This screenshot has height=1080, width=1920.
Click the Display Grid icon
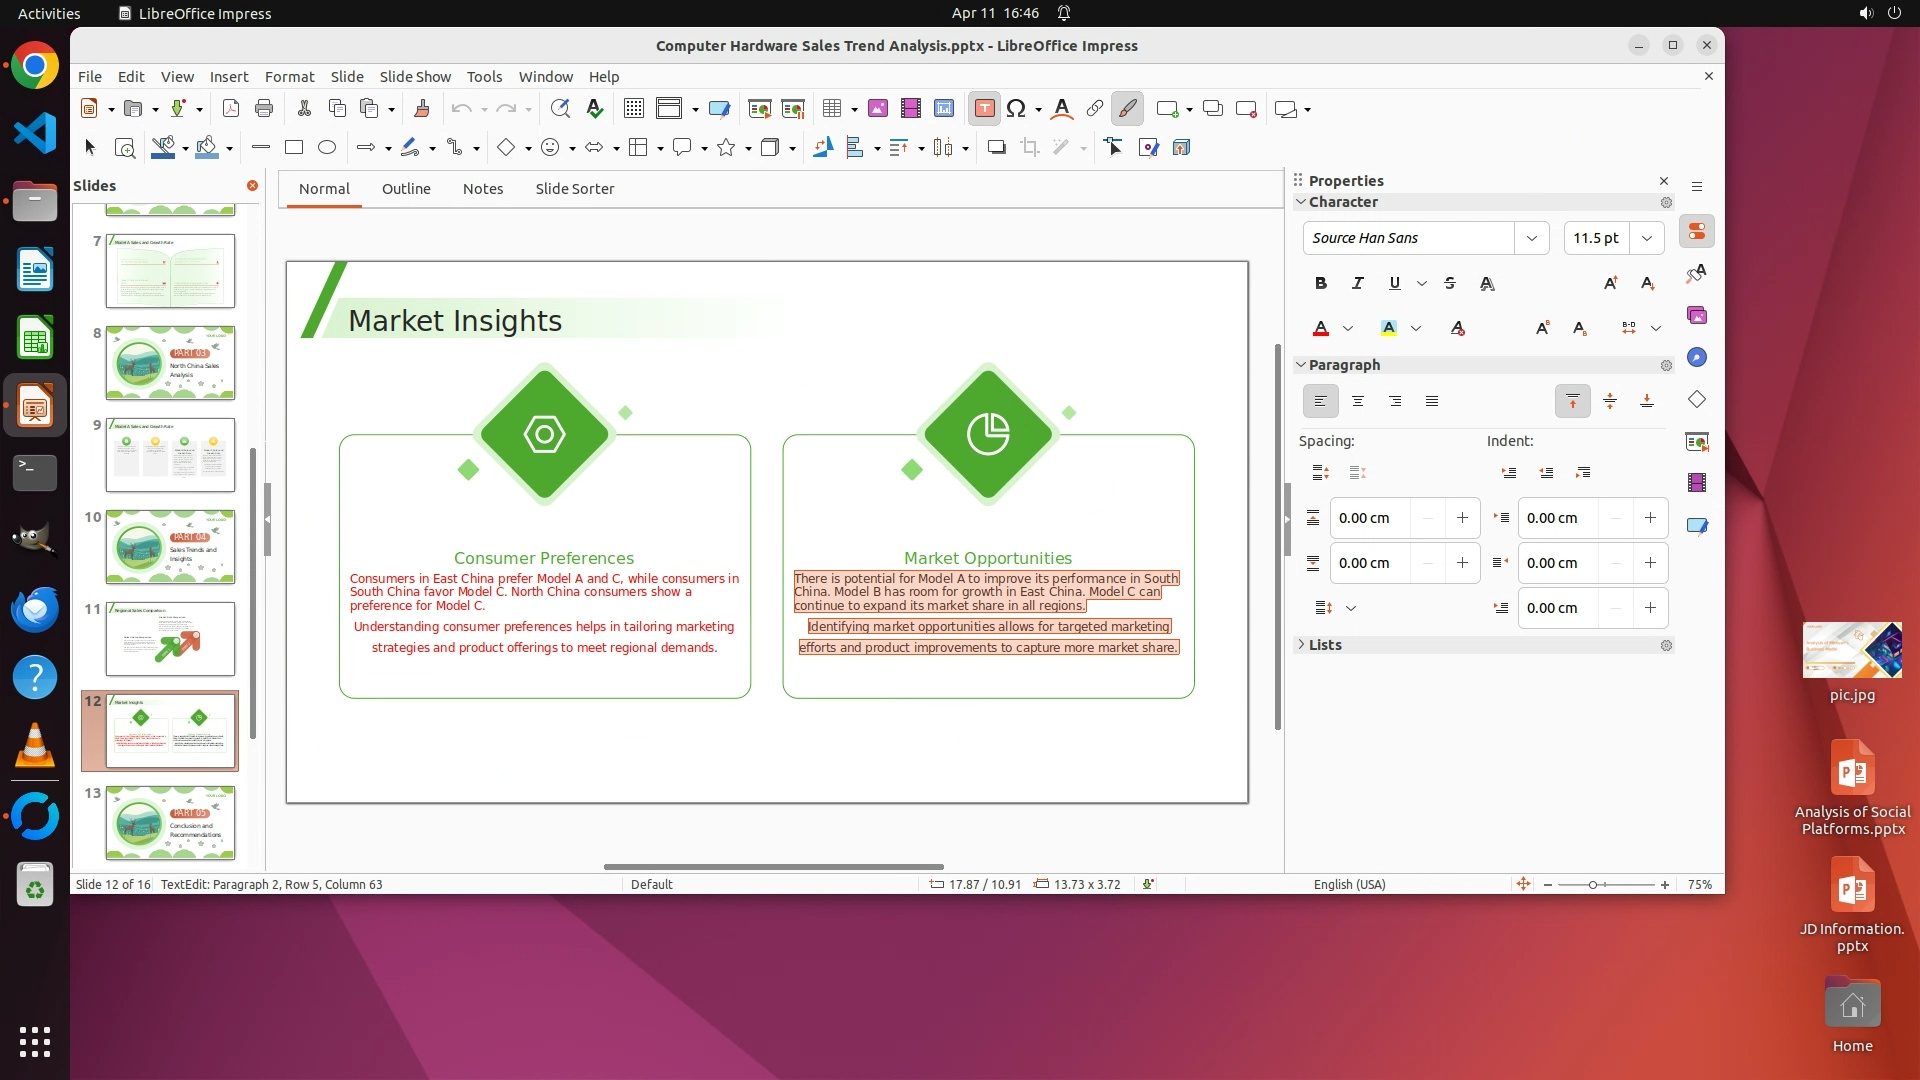coord(633,109)
